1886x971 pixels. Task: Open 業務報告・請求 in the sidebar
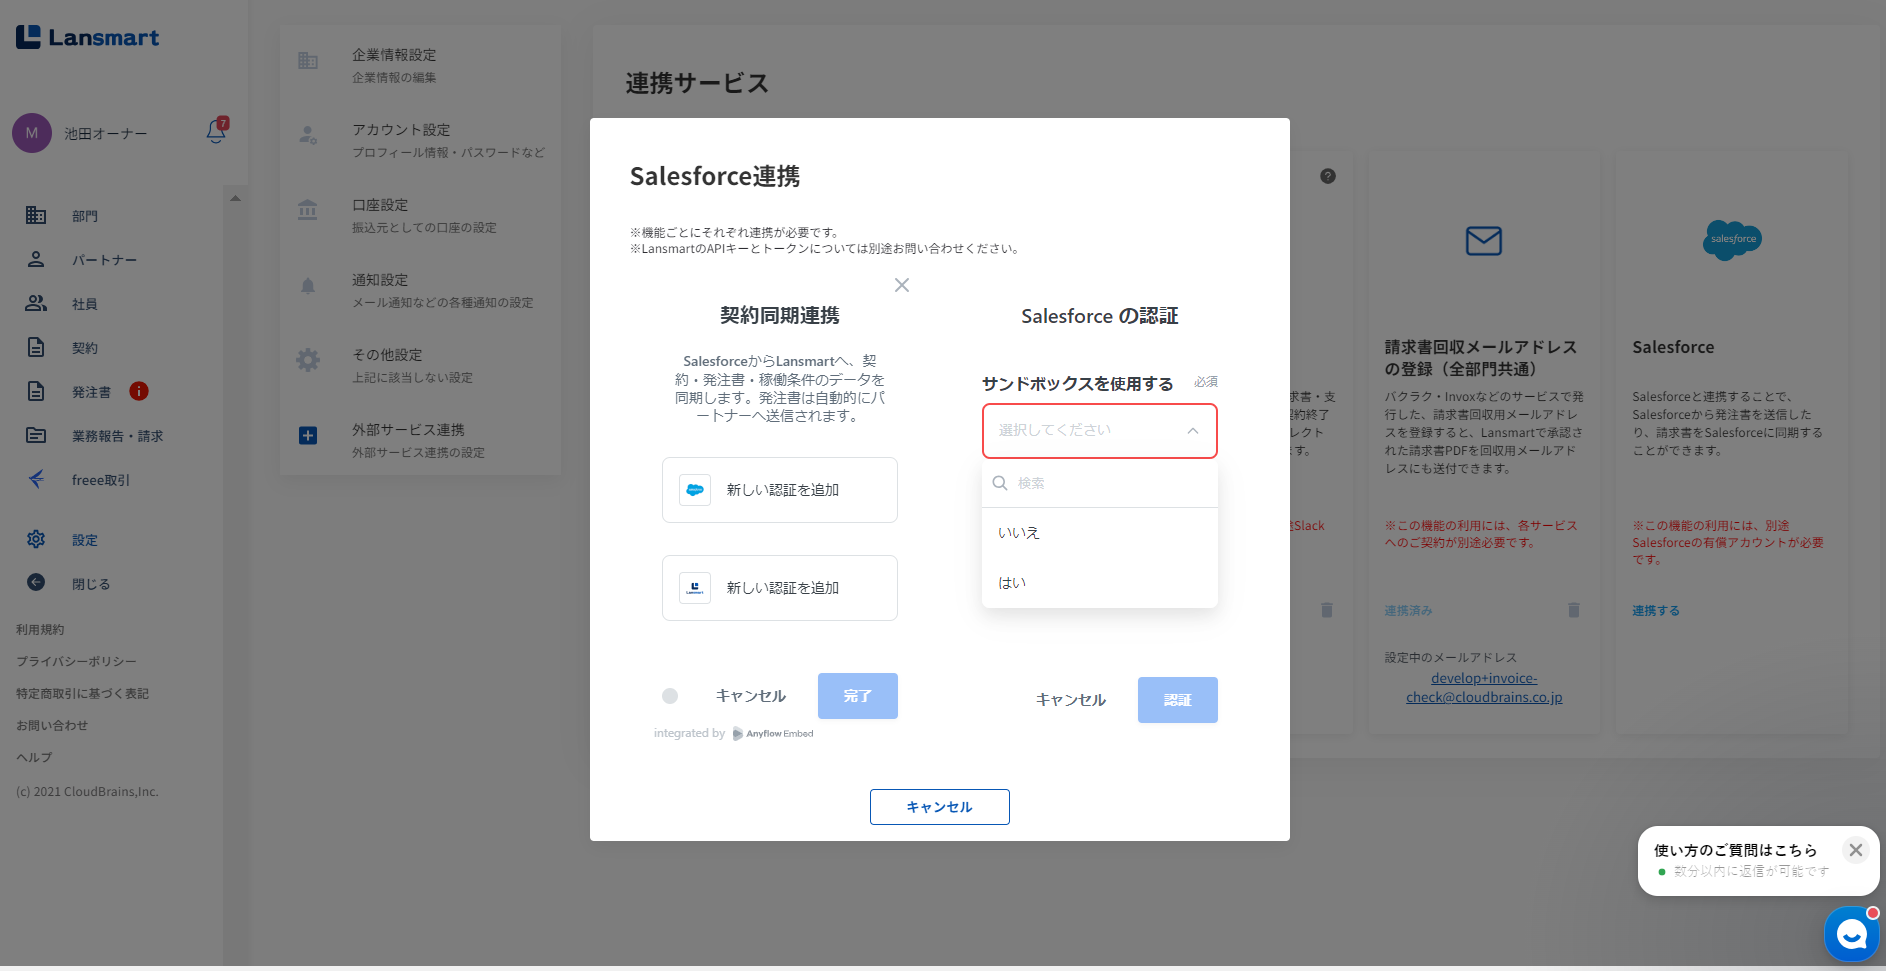click(117, 436)
